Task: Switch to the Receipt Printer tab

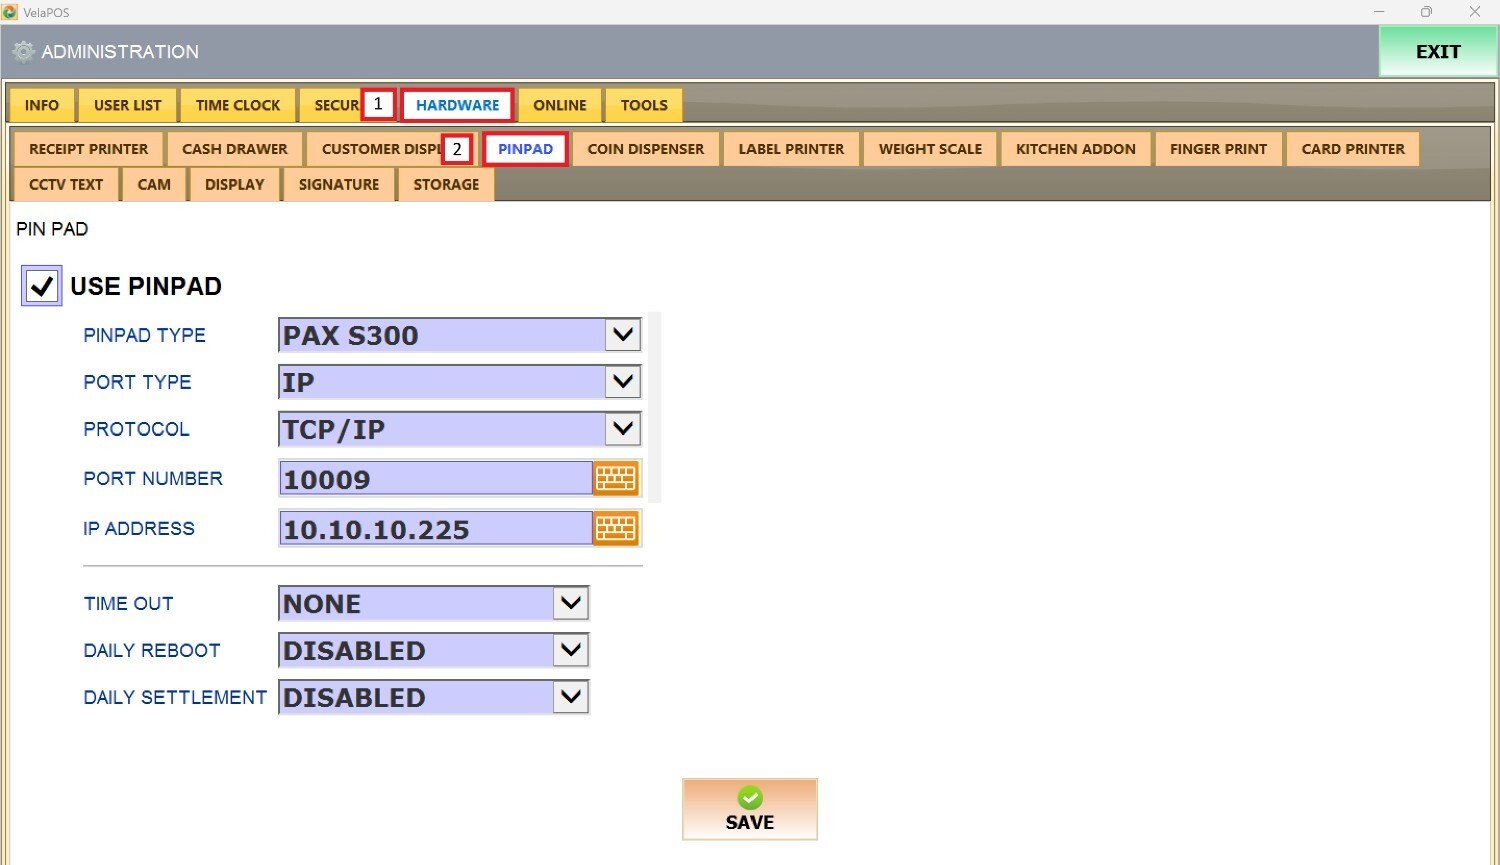Action: tap(88, 149)
